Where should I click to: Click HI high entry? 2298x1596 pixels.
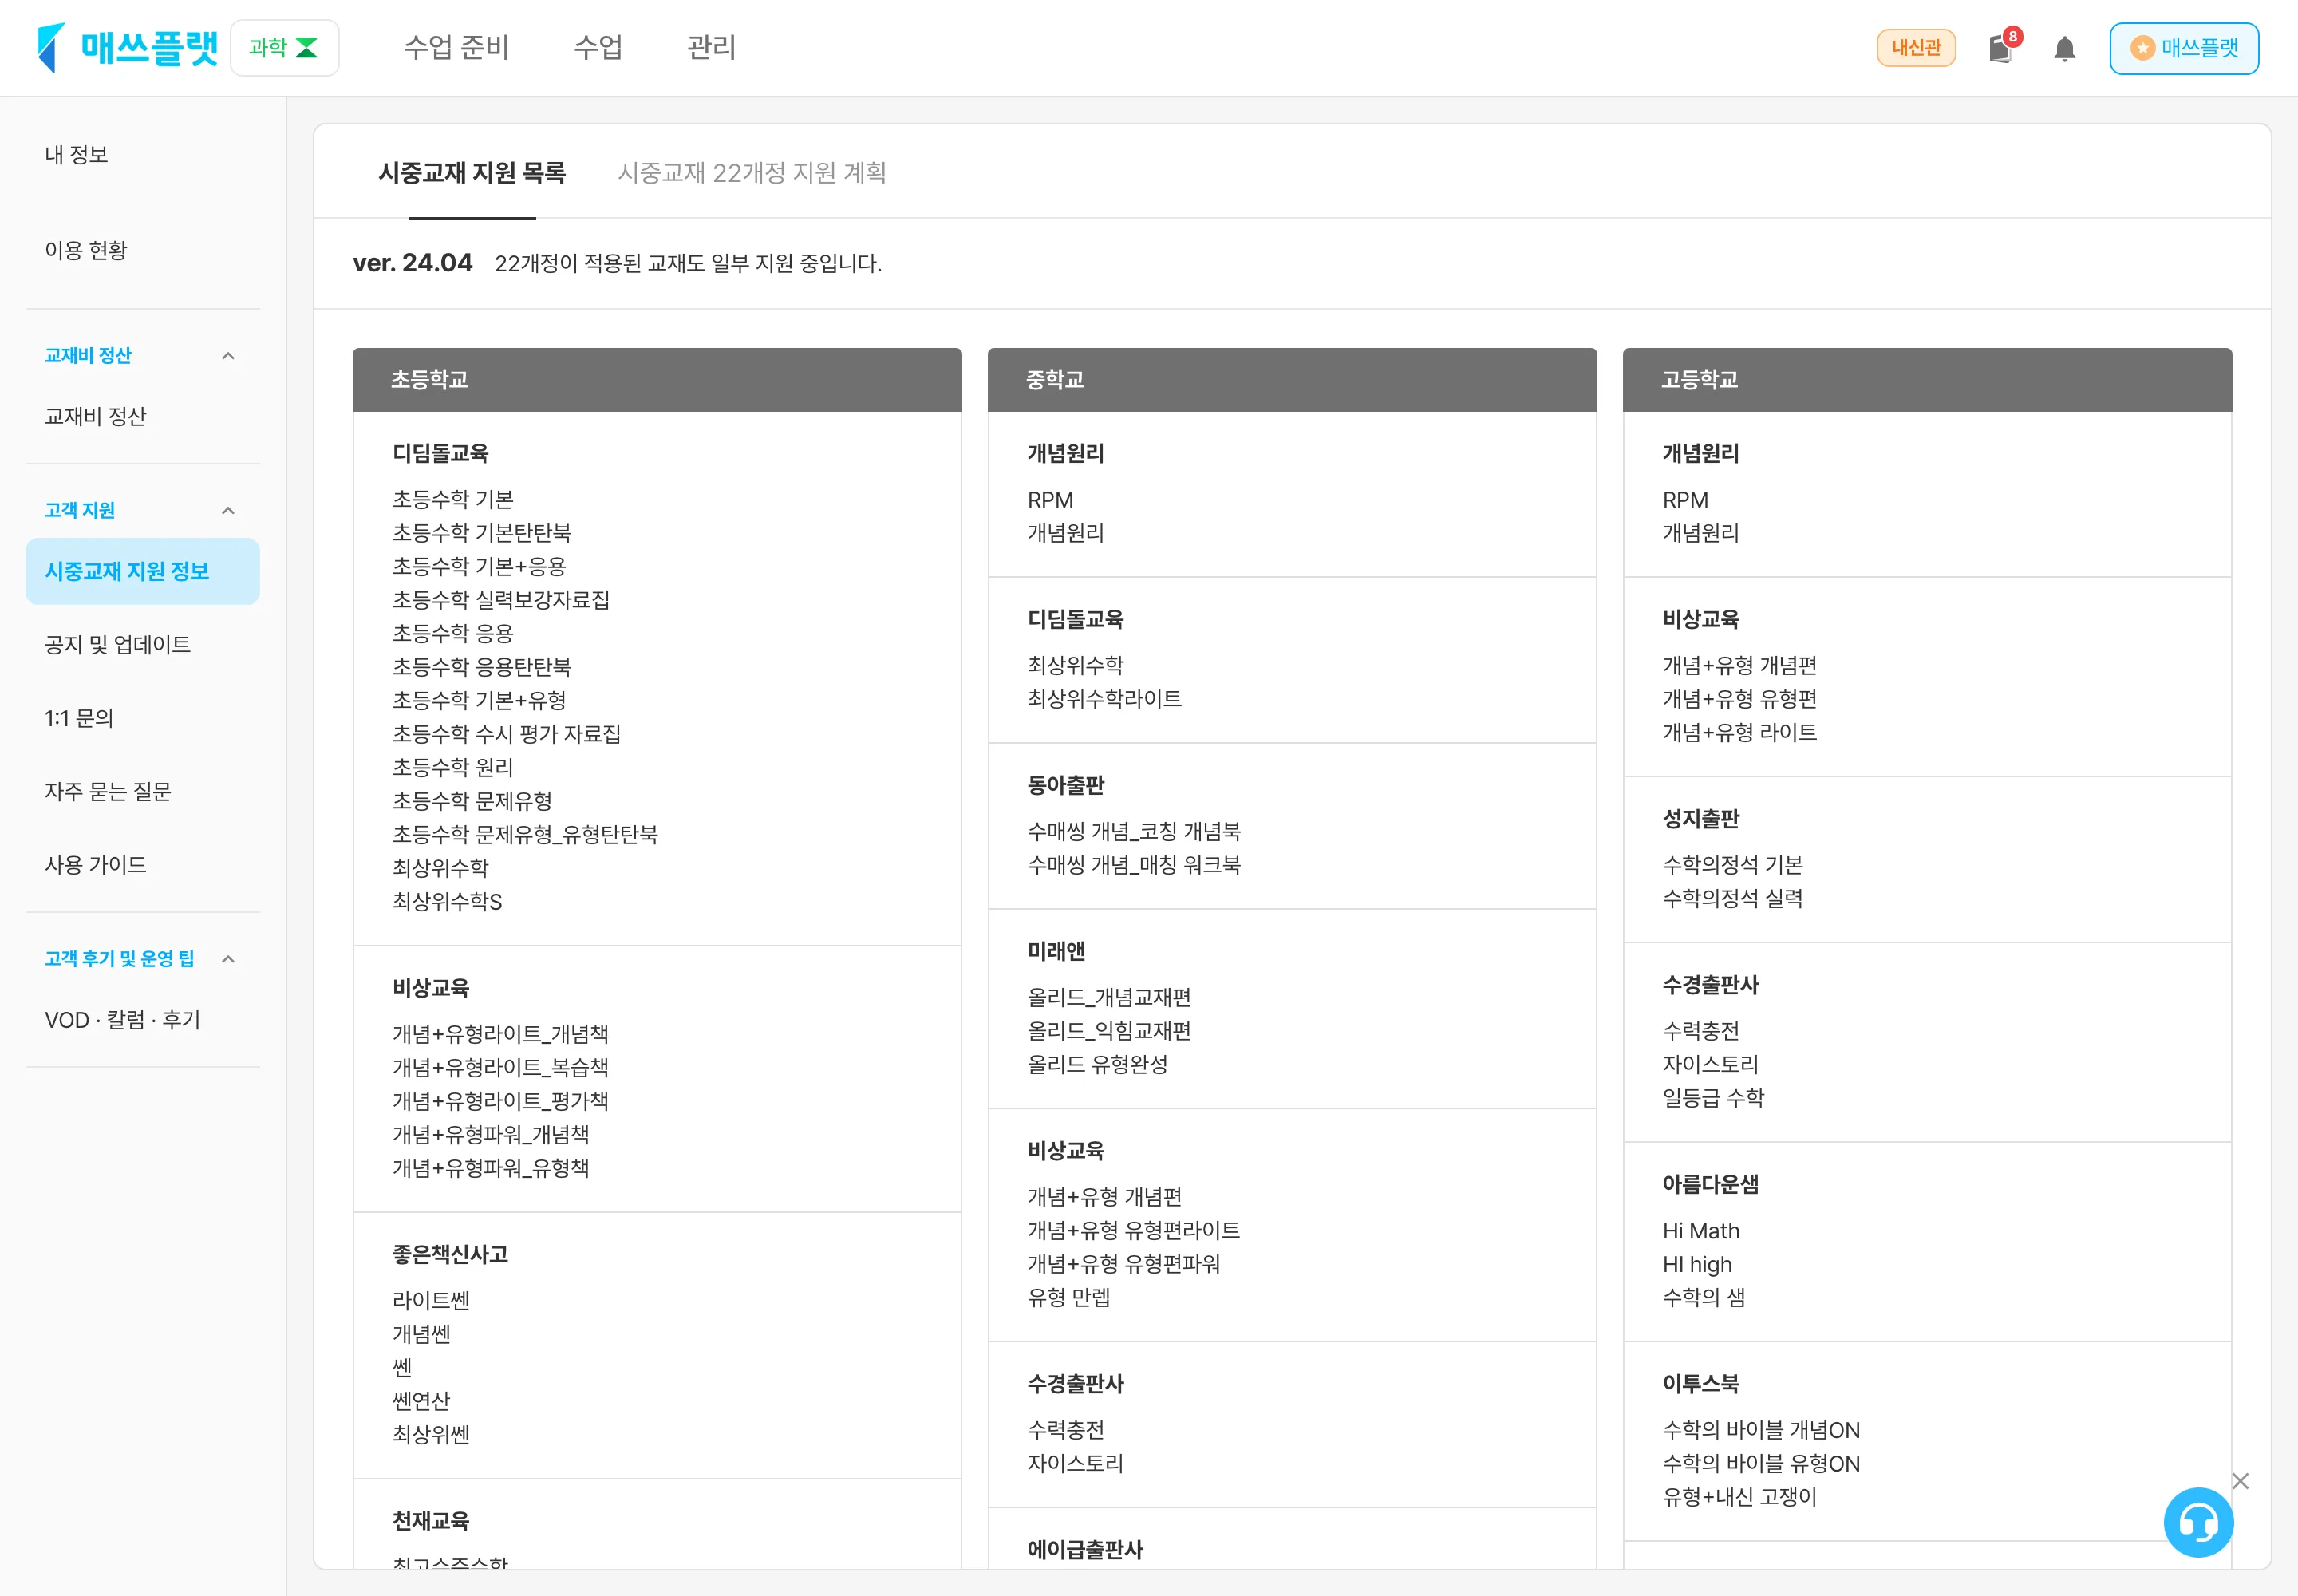1697,1264
